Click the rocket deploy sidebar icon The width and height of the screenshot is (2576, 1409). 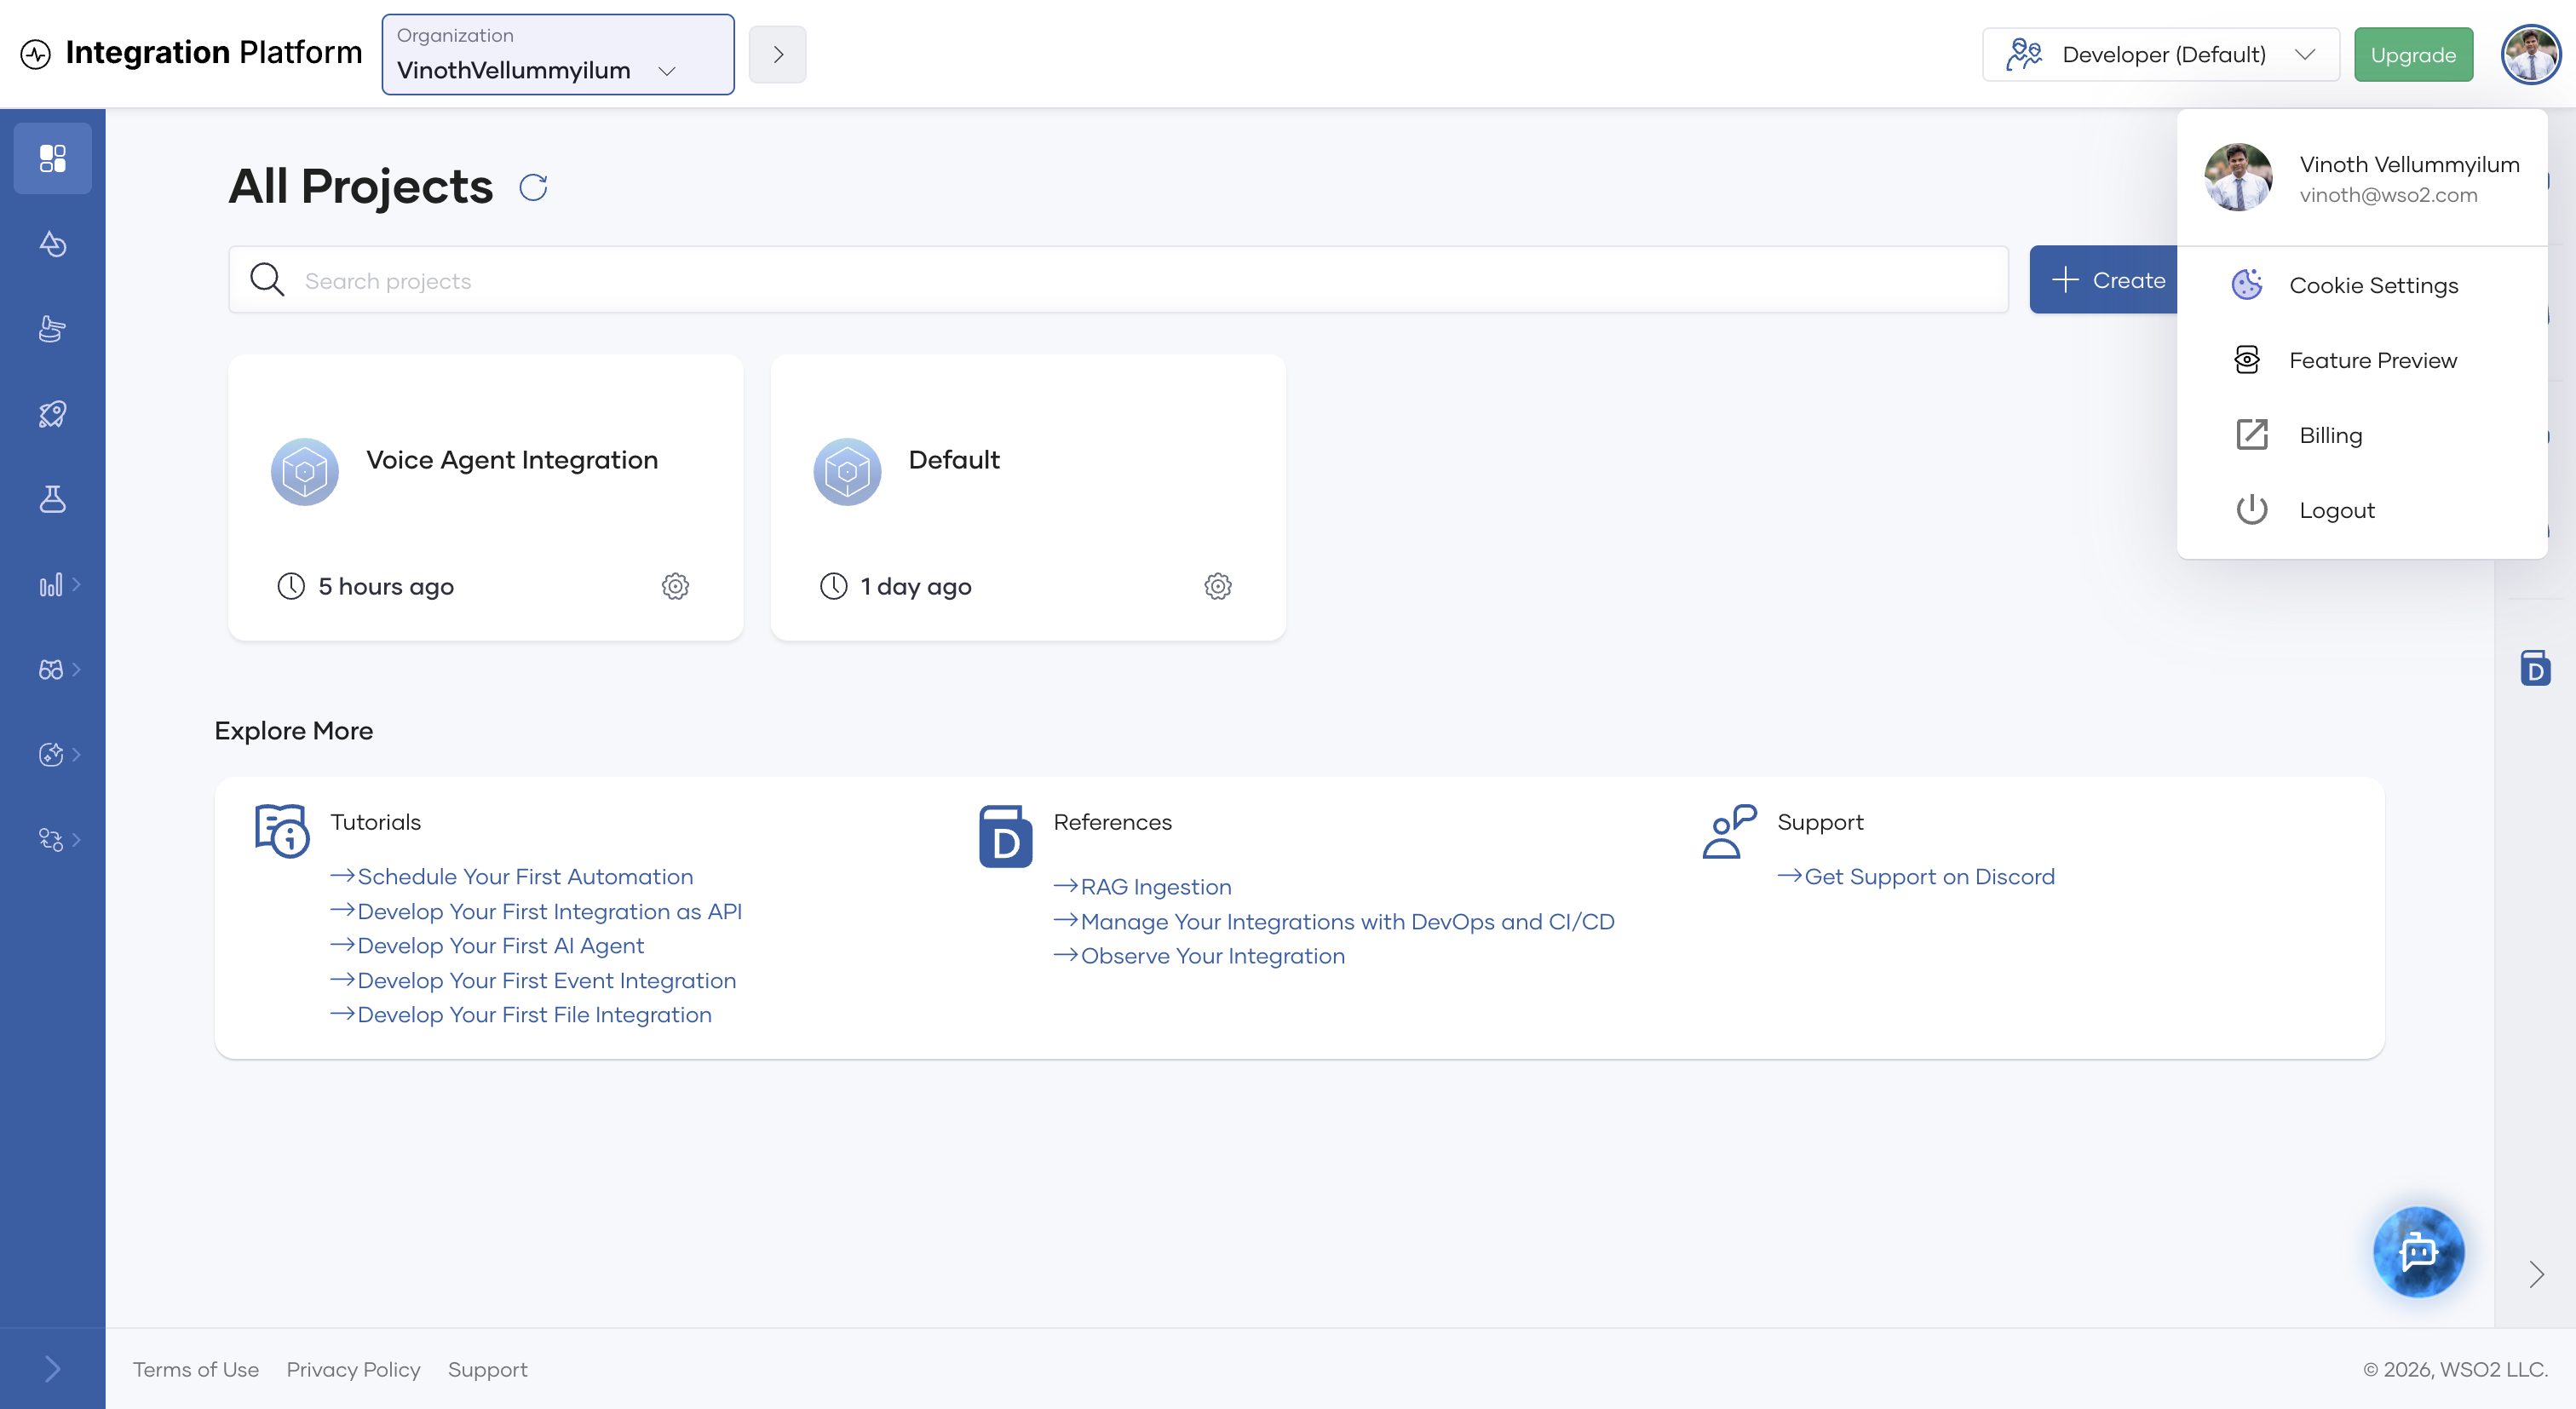click(52, 414)
